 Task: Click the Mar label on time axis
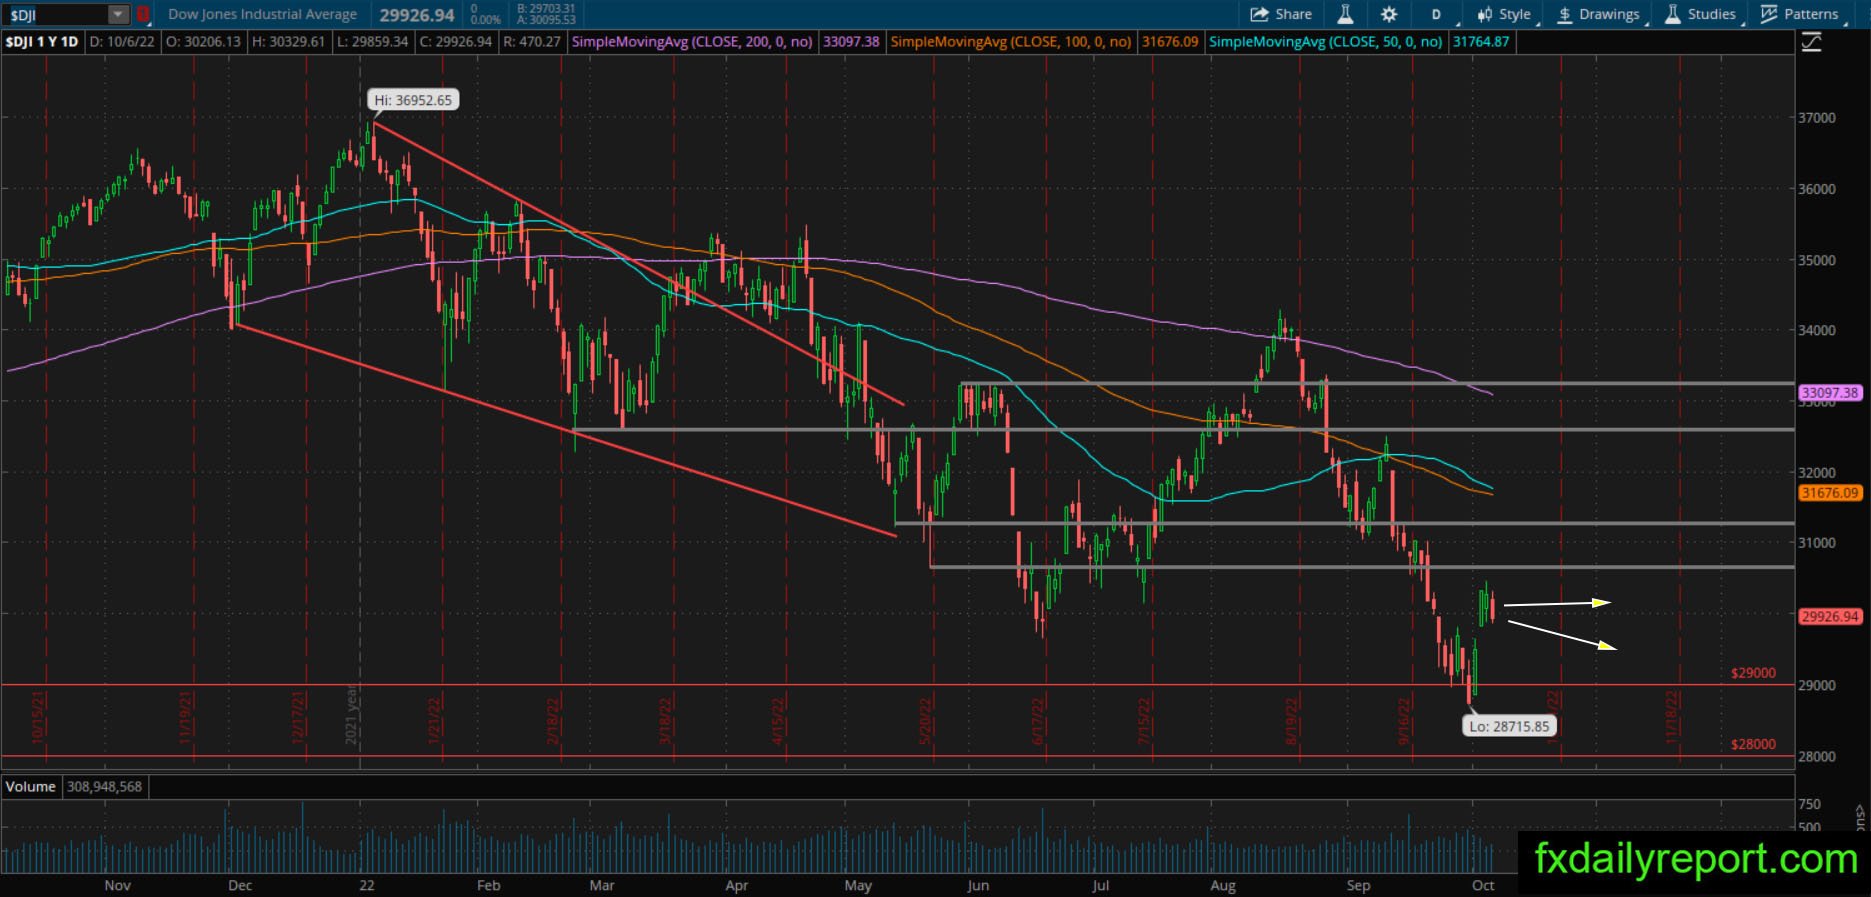click(602, 885)
